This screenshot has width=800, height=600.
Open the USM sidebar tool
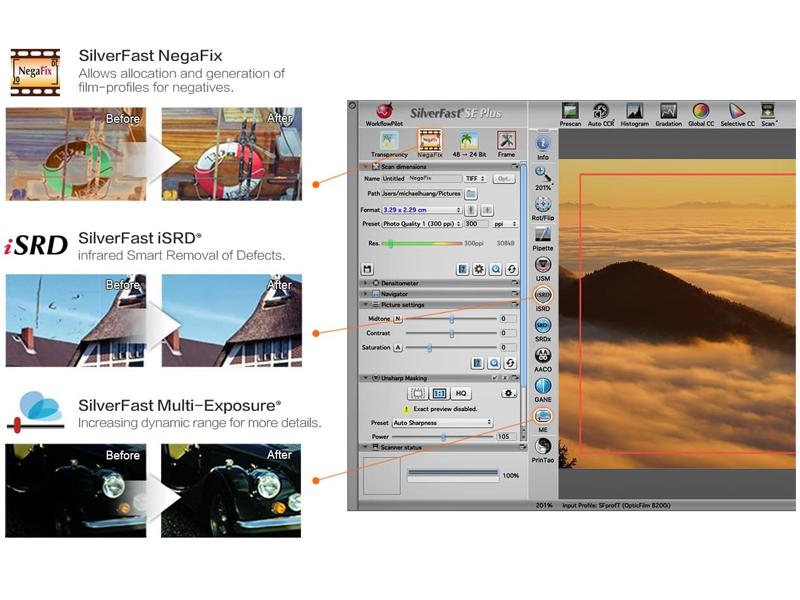543,265
